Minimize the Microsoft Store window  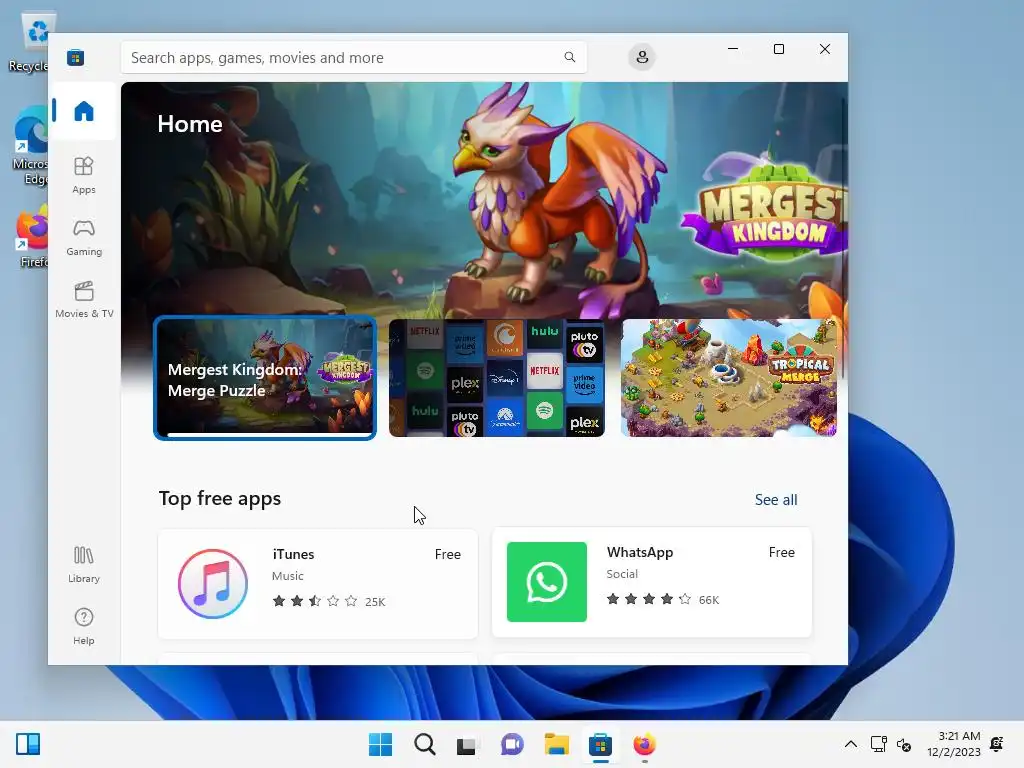click(733, 49)
